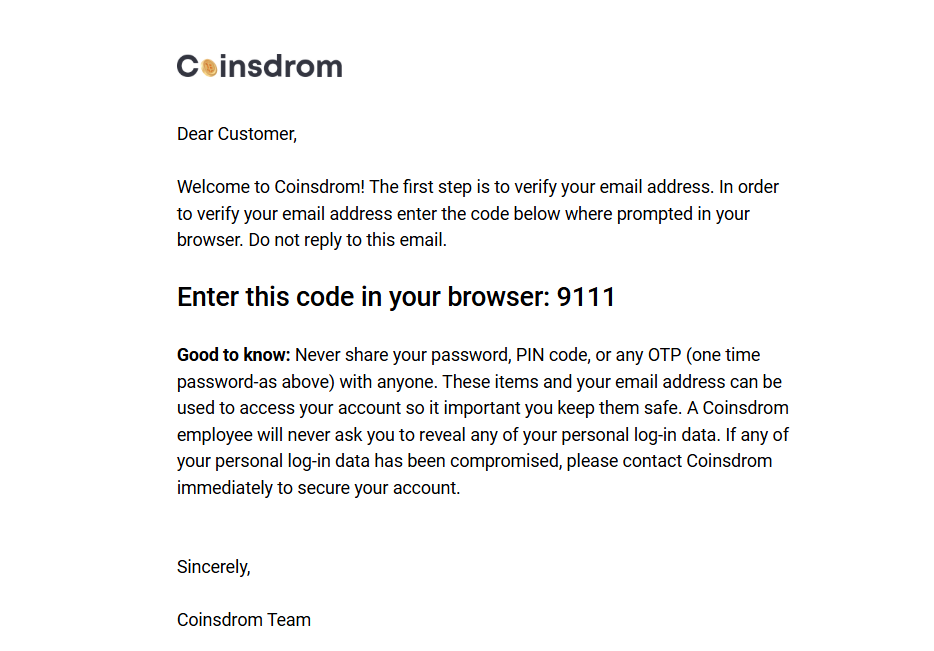Click the "Sincerely," closing line

(213, 567)
